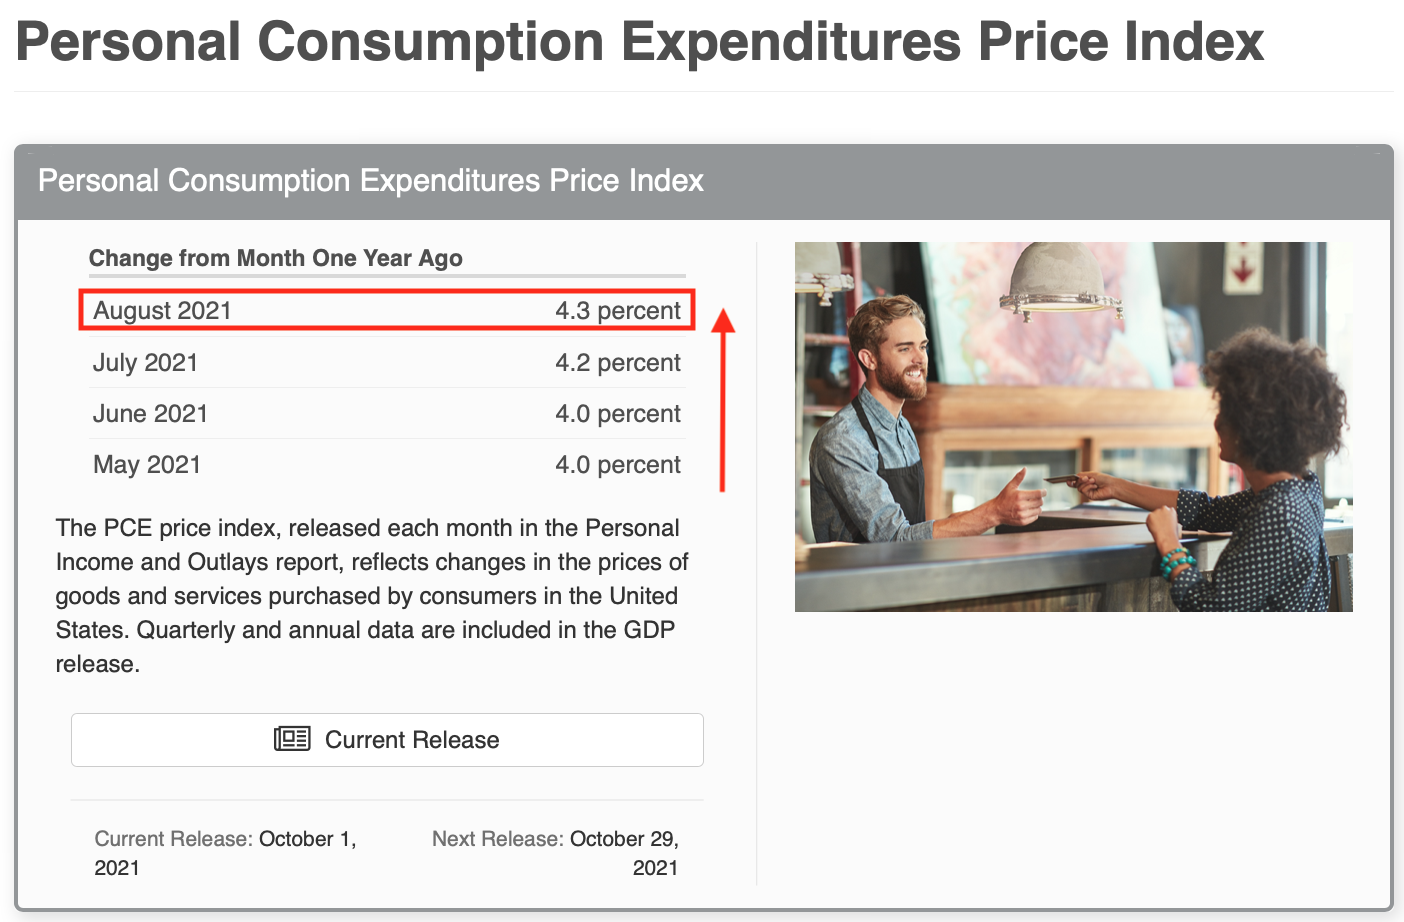
Task: Click the May 2021 row
Action: tap(386, 464)
